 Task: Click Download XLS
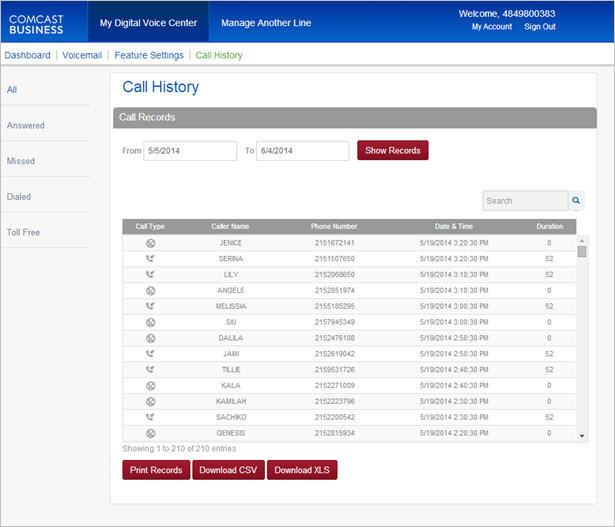click(x=302, y=470)
